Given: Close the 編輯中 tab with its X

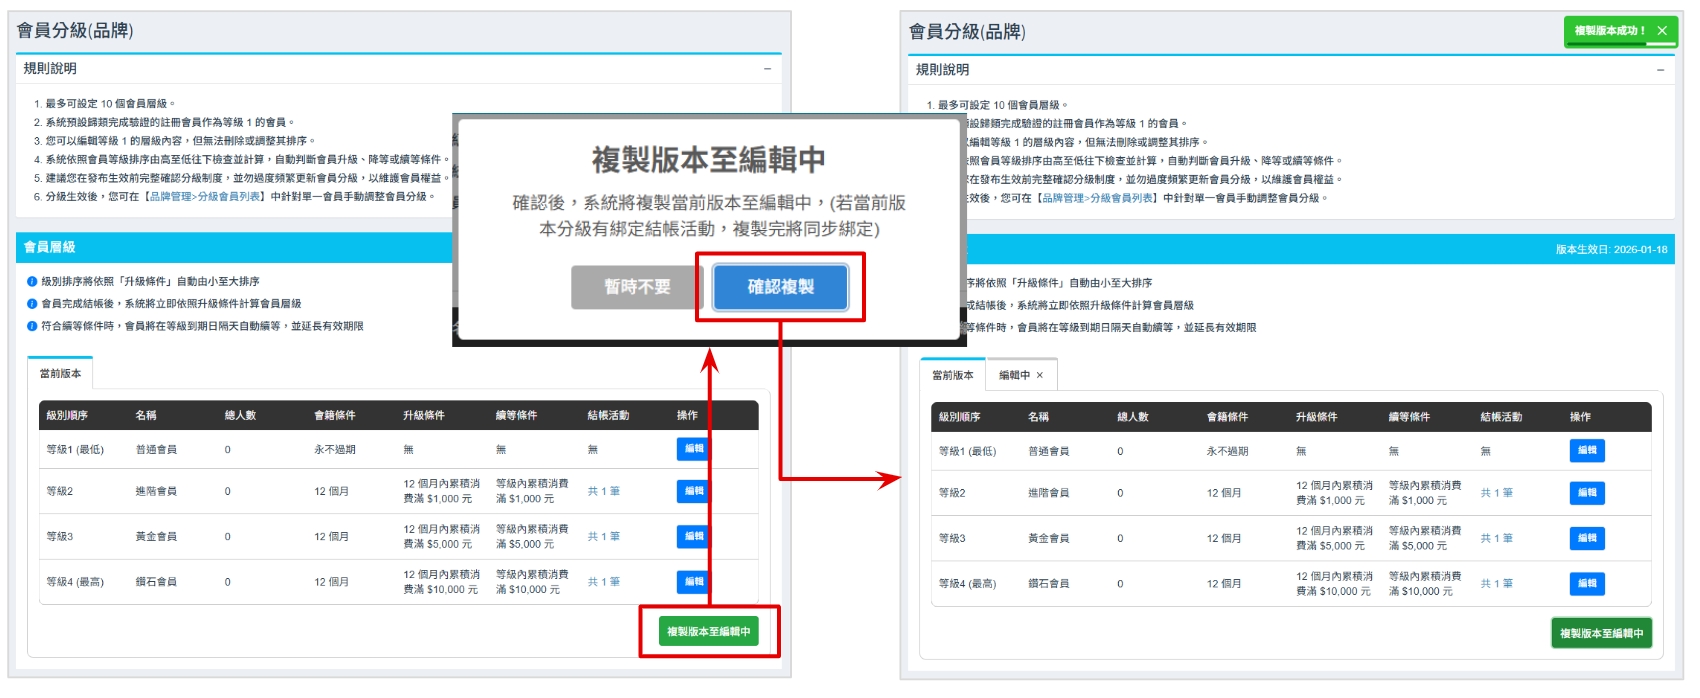Looking at the screenshot, I should click(x=1040, y=376).
